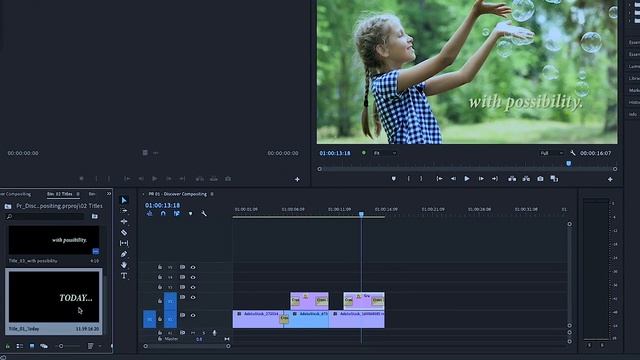Switch Project panel to freeform view
640x360 pixels.
(x=44, y=346)
